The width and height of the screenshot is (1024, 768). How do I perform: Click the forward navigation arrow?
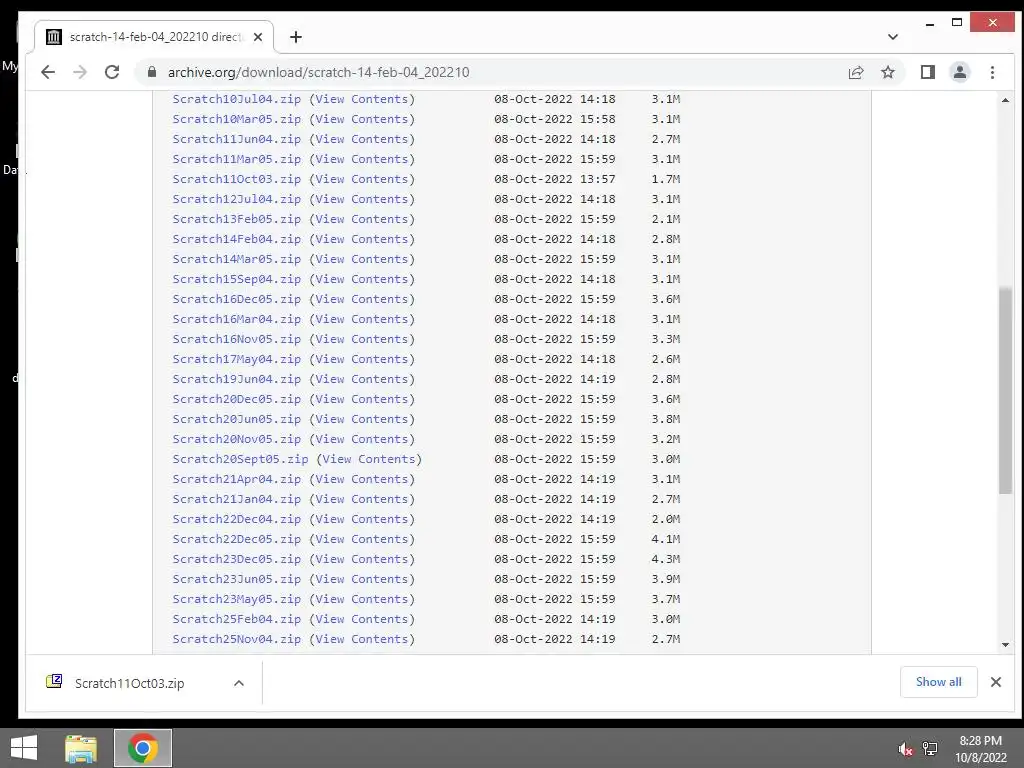[x=80, y=72]
